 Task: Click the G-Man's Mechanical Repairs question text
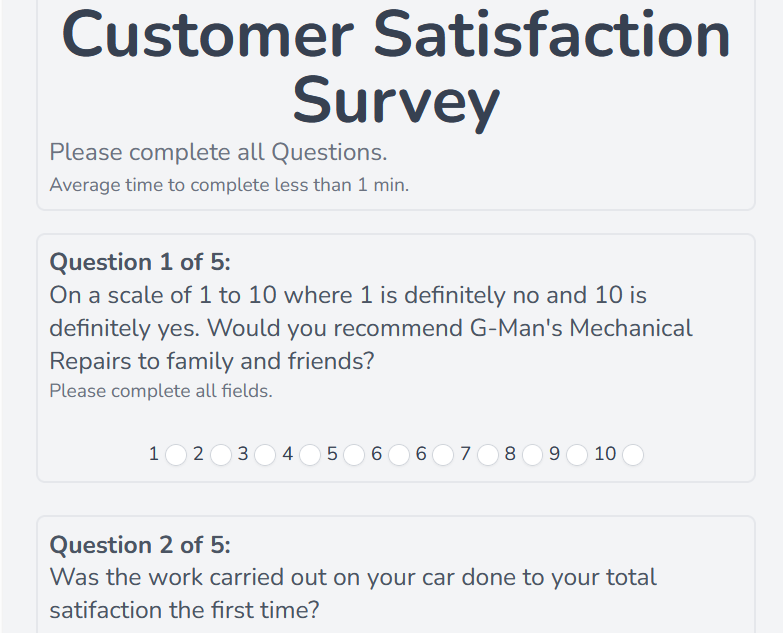click(x=371, y=328)
